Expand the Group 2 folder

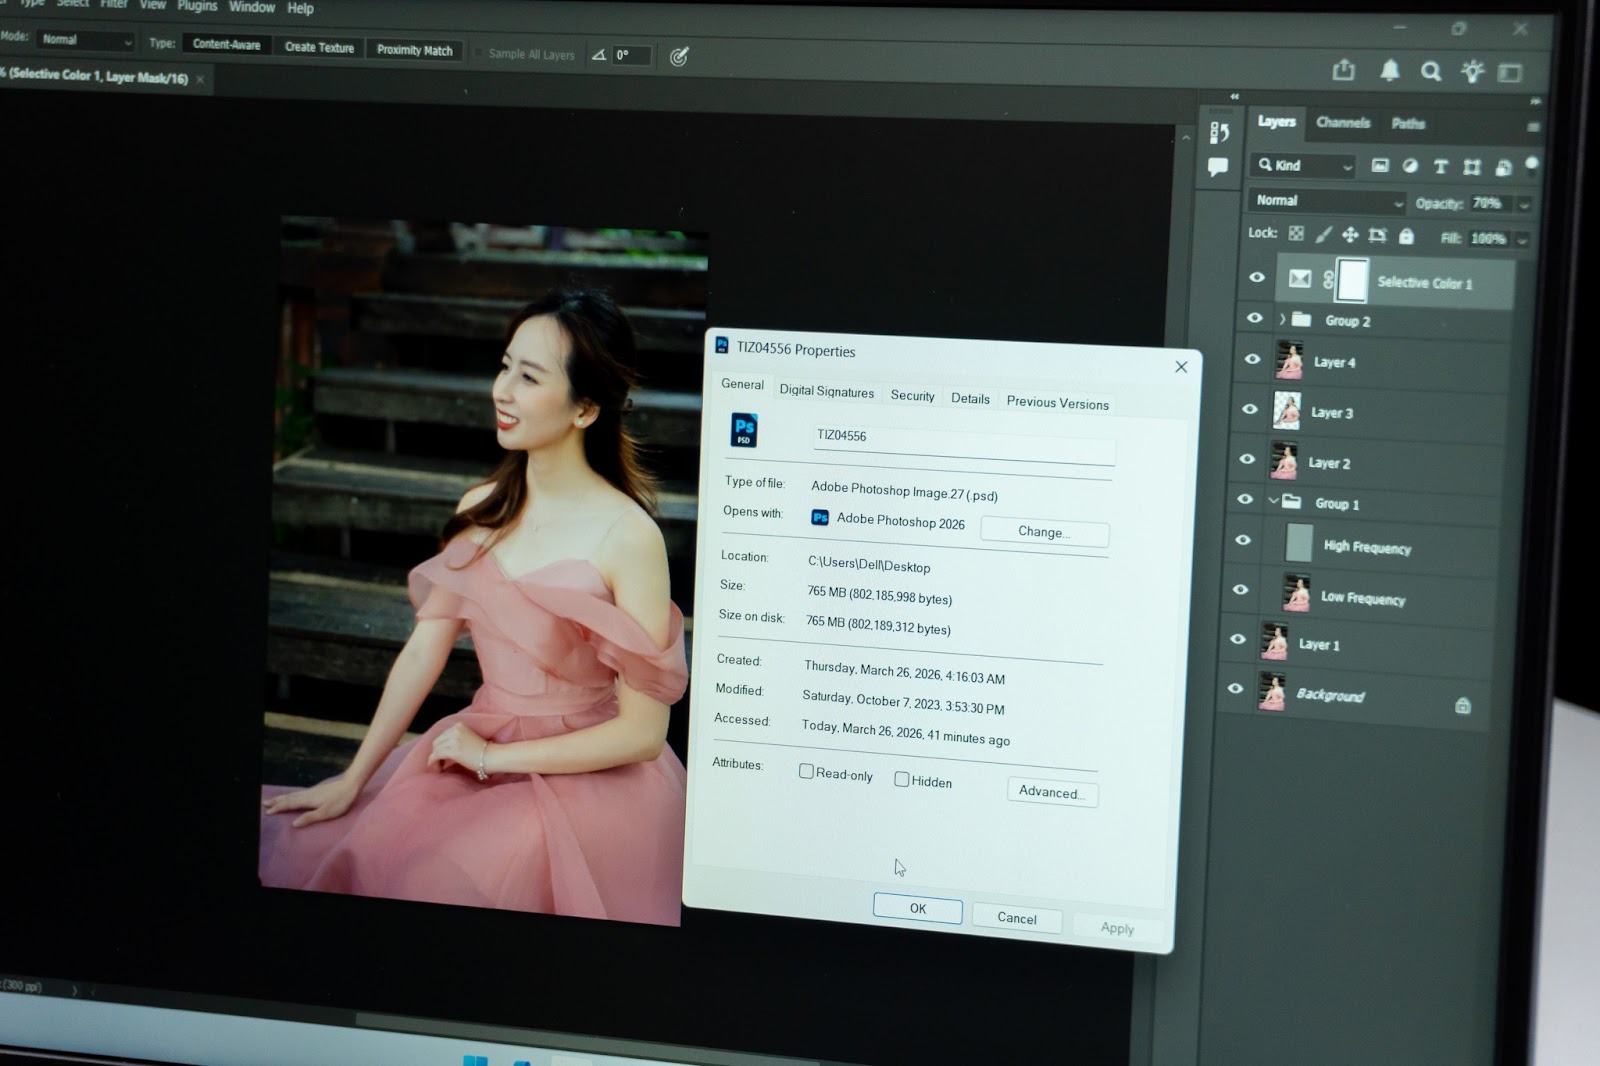click(1282, 320)
